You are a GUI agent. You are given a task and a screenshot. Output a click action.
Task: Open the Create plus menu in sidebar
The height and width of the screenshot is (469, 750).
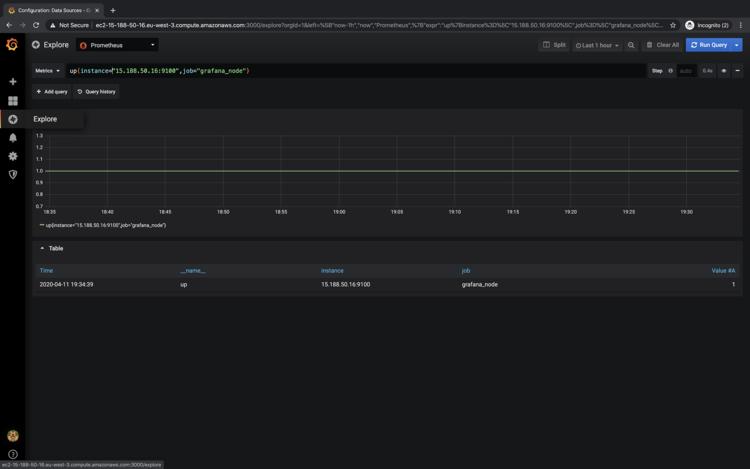tap(13, 82)
